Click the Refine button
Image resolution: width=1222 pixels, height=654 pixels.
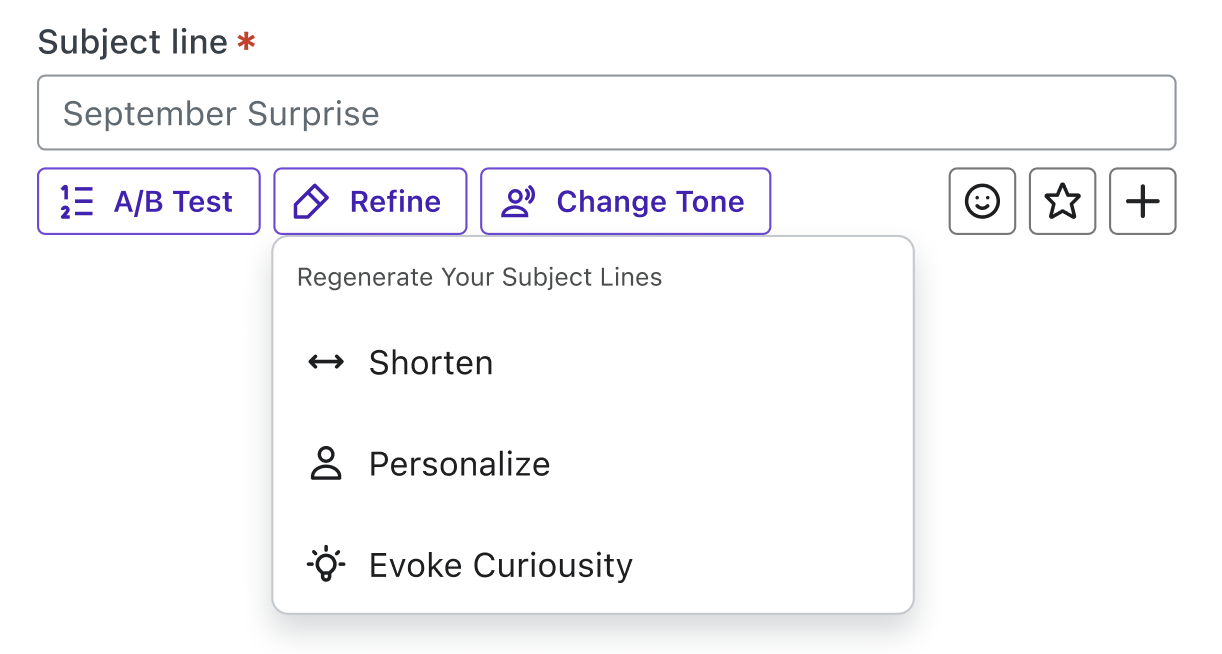(x=370, y=201)
